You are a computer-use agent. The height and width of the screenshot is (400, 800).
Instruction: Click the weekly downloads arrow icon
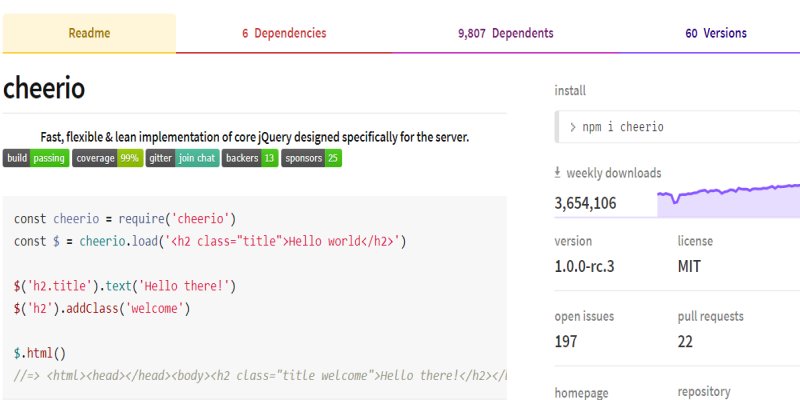558,173
